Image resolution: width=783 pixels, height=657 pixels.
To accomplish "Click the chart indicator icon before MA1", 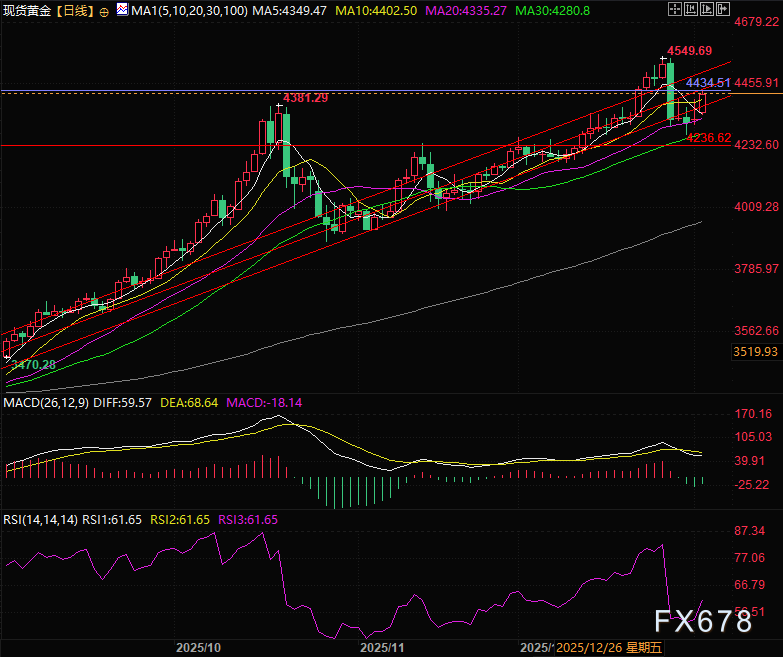I will pyautogui.click(x=122, y=10).
